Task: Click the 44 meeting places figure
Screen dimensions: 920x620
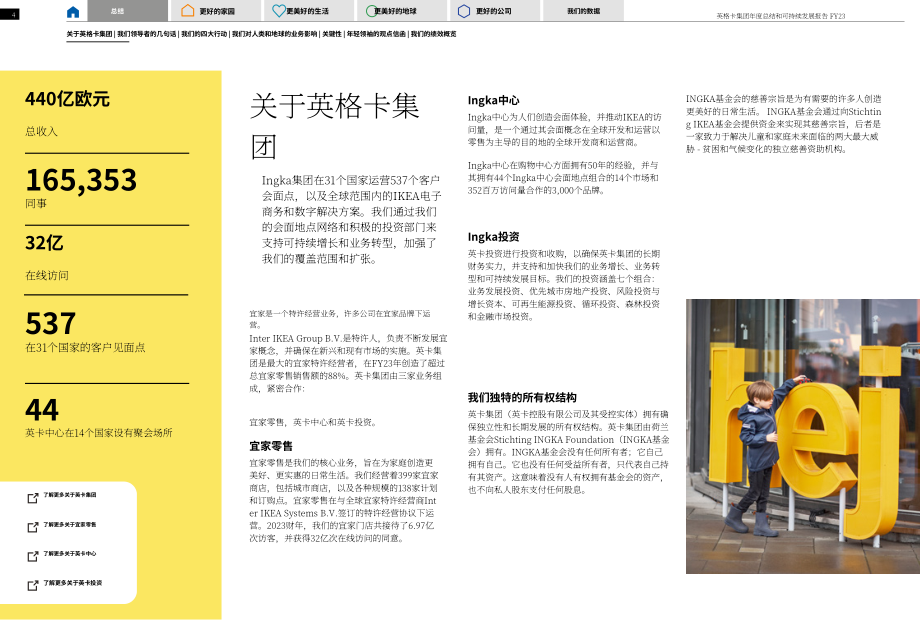Action: (42, 409)
